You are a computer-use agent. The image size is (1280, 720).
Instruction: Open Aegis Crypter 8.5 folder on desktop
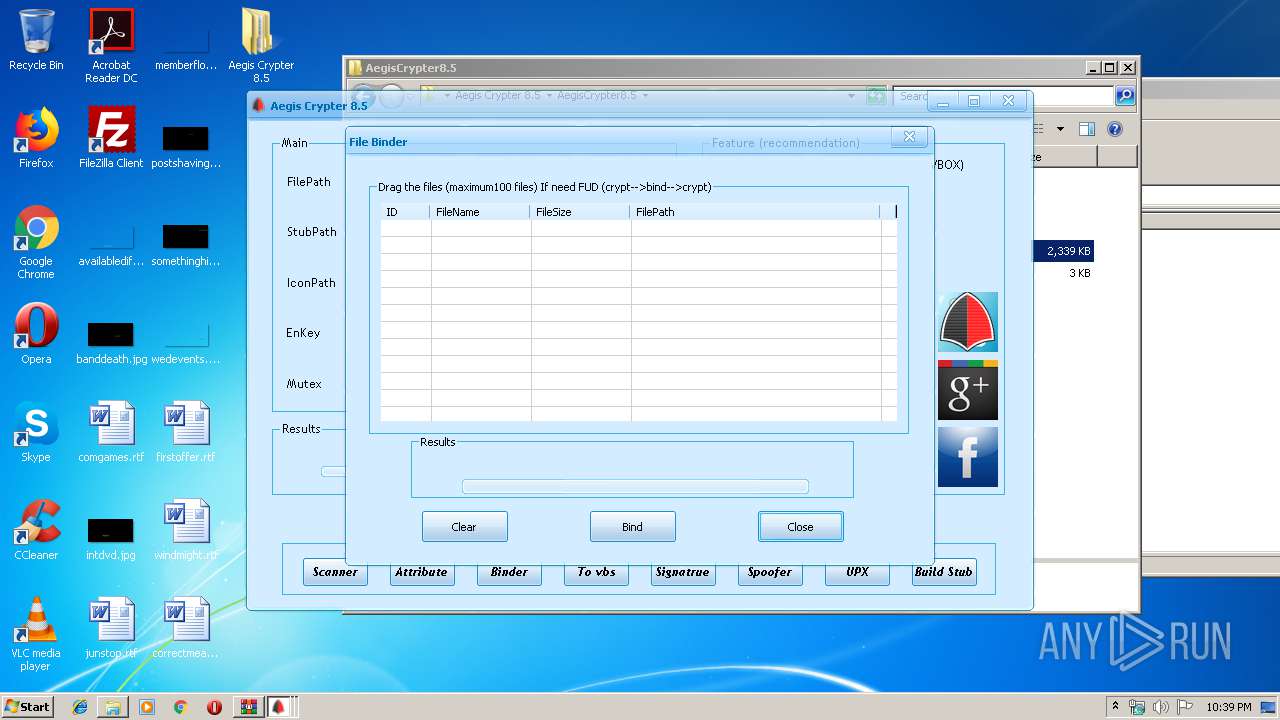click(x=261, y=46)
